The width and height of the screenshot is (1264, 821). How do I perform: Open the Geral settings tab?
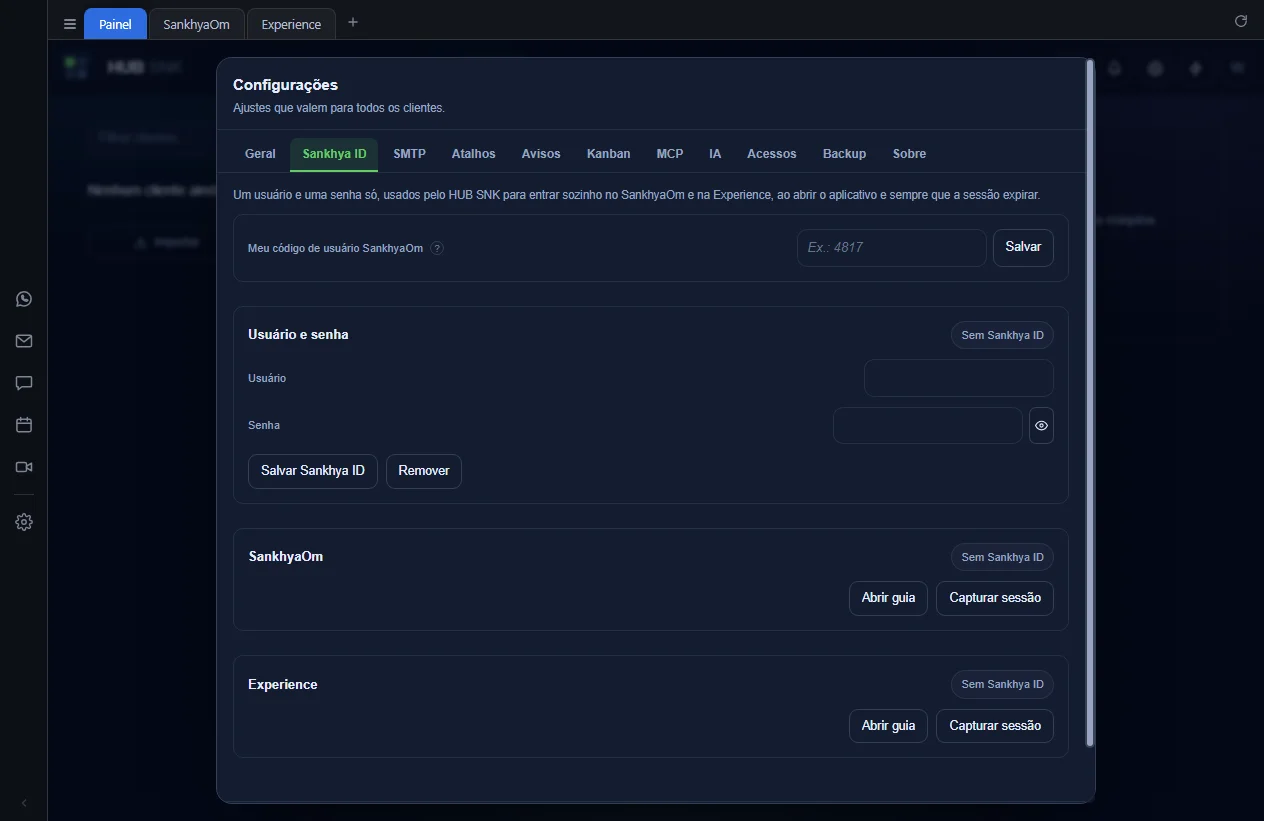coord(260,154)
